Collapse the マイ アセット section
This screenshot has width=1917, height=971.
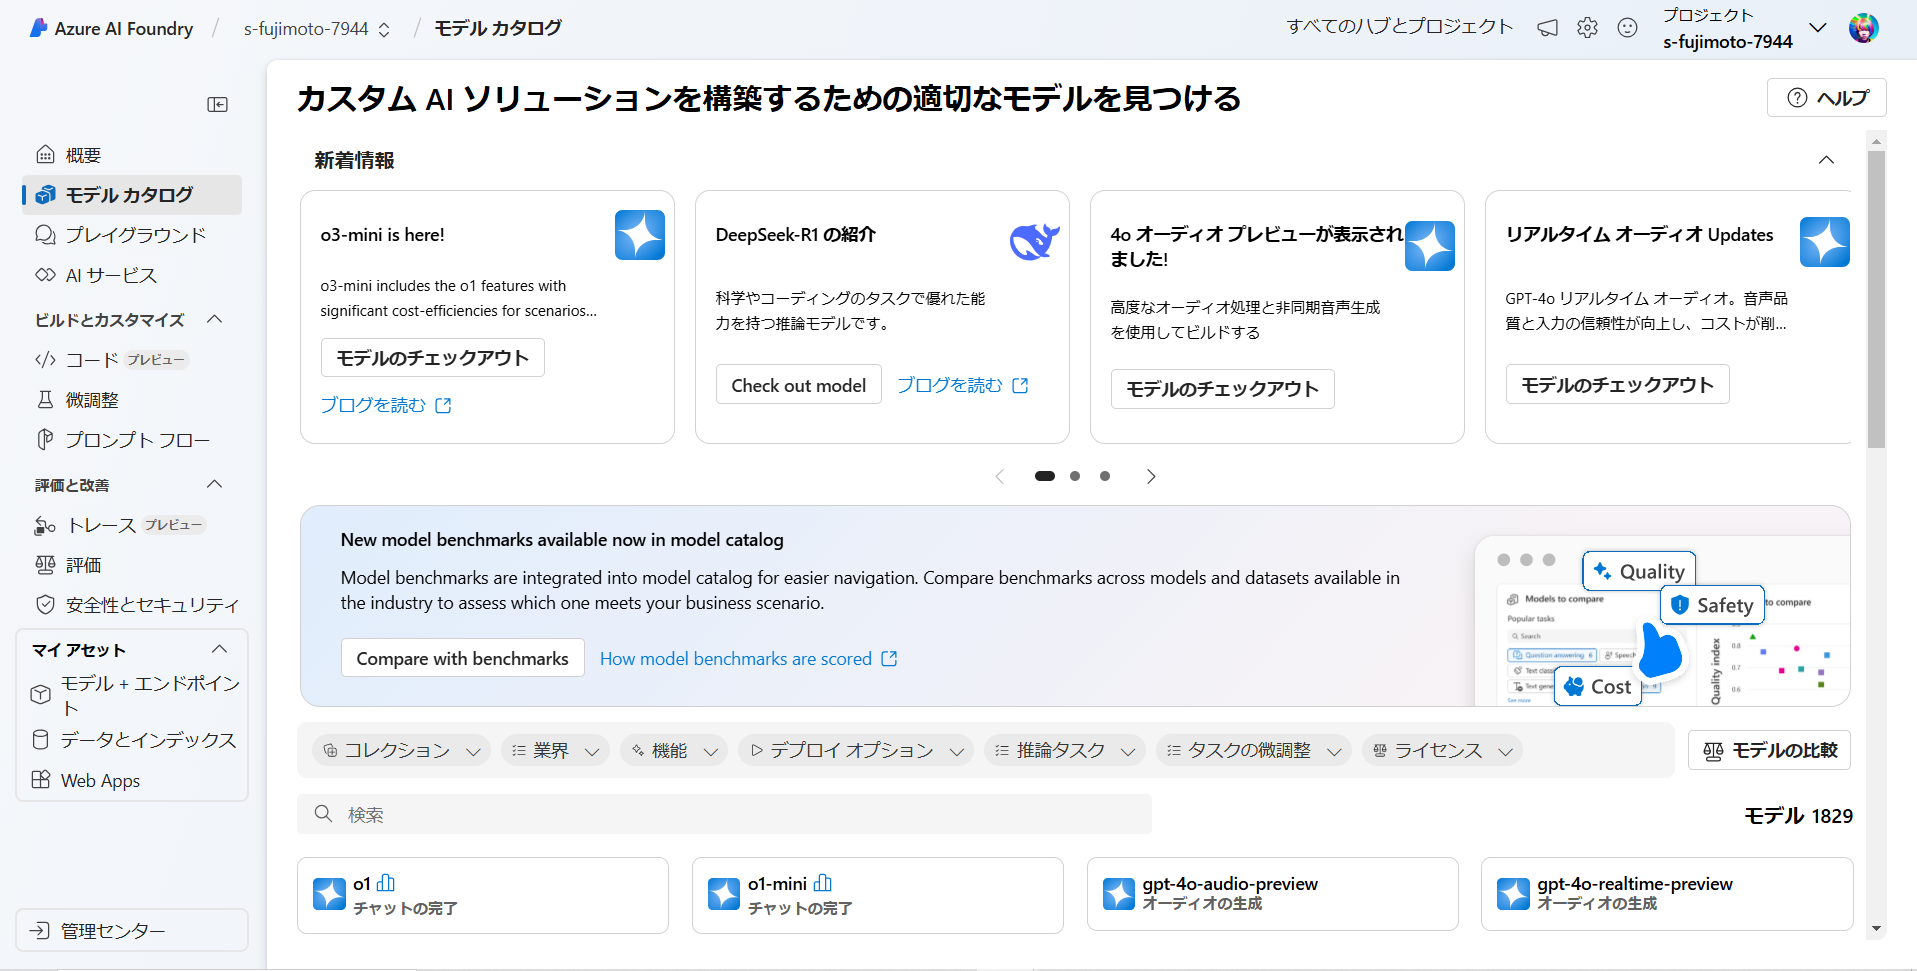point(220,649)
